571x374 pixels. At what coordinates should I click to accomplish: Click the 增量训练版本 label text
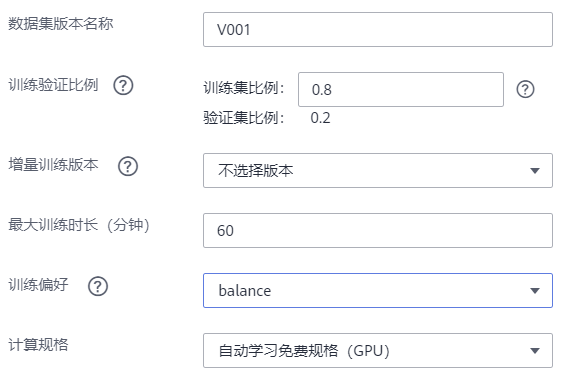click(53, 165)
